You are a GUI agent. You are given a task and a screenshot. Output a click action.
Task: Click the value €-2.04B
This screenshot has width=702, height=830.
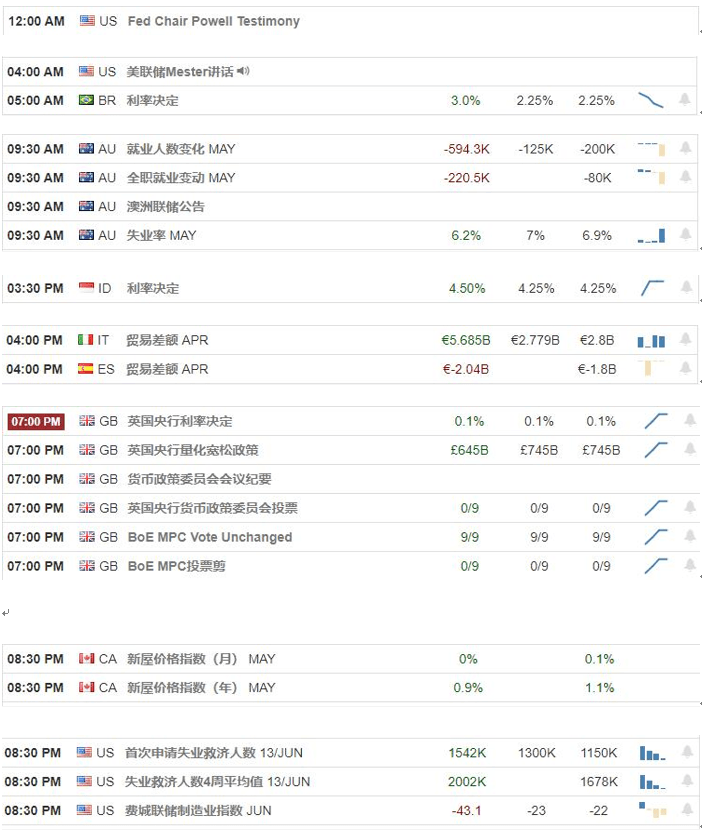click(466, 369)
